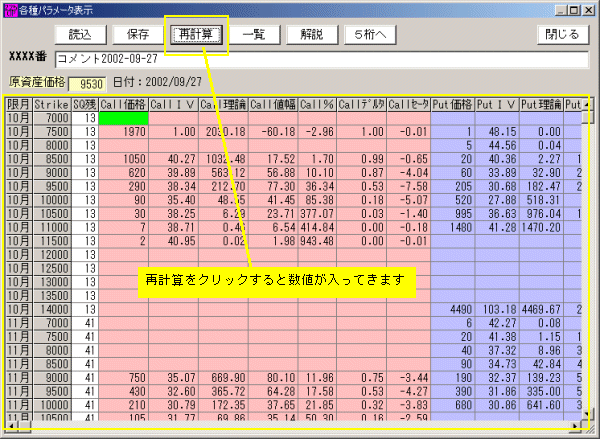Click Call theta cell -4.27
This screenshot has width=600, height=439.
coord(409,392)
